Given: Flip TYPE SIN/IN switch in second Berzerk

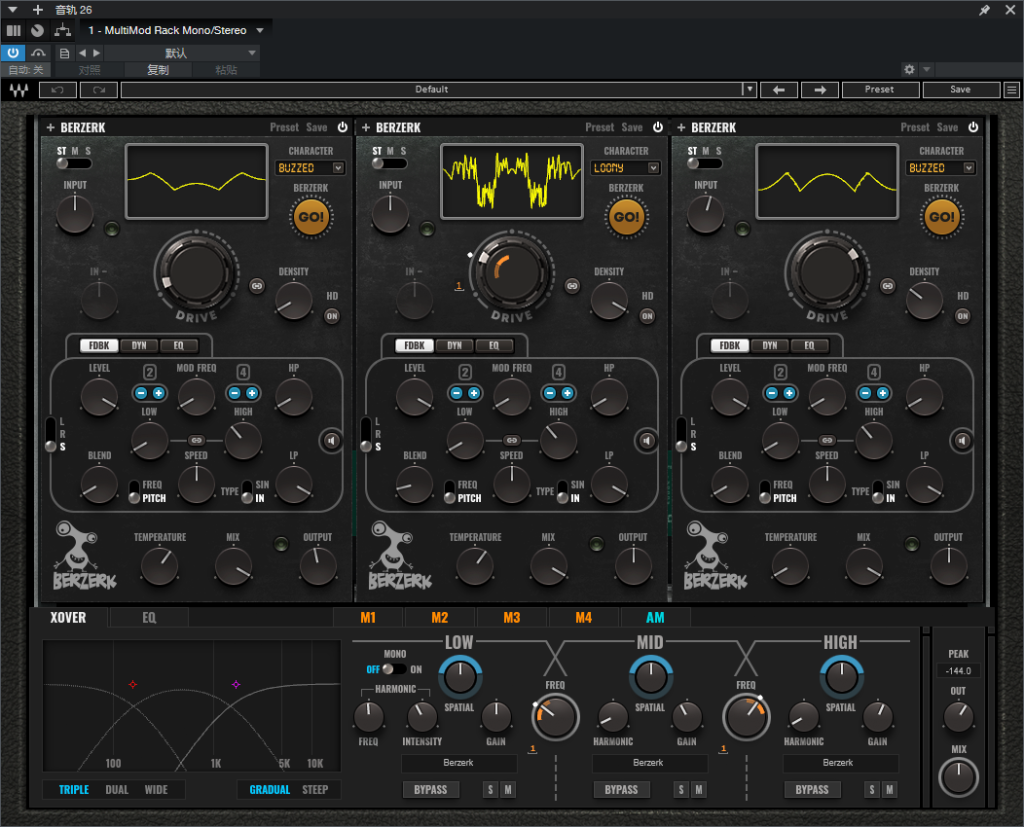Looking at the screenshot, I should (x=562, y=491).
